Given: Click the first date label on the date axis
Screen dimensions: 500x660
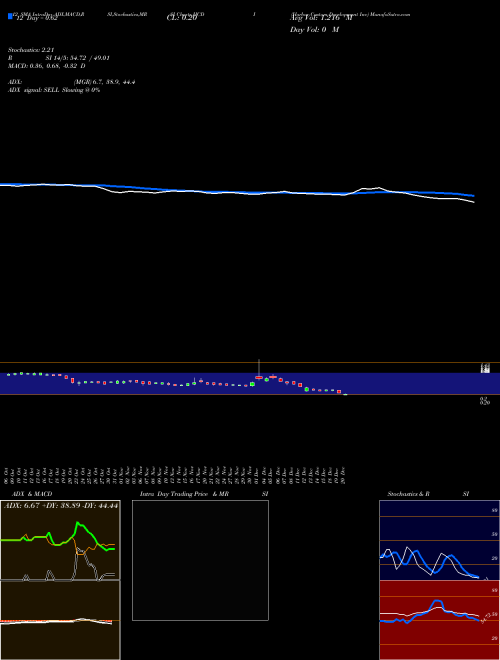Looking at the screenshot, I should 6,476.
